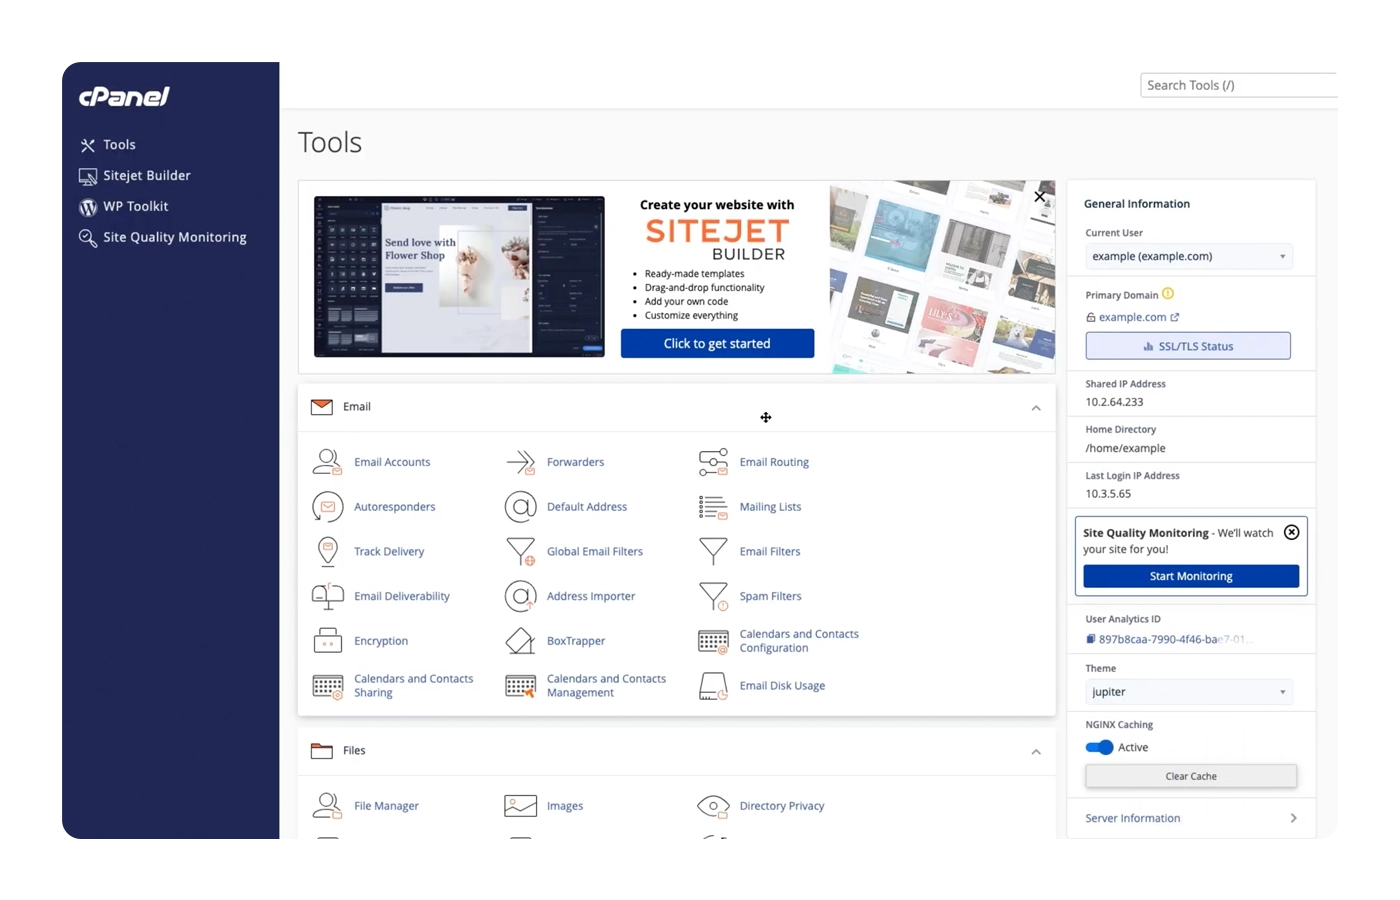
Task: Open the Encryption icon
Action: 327,640
